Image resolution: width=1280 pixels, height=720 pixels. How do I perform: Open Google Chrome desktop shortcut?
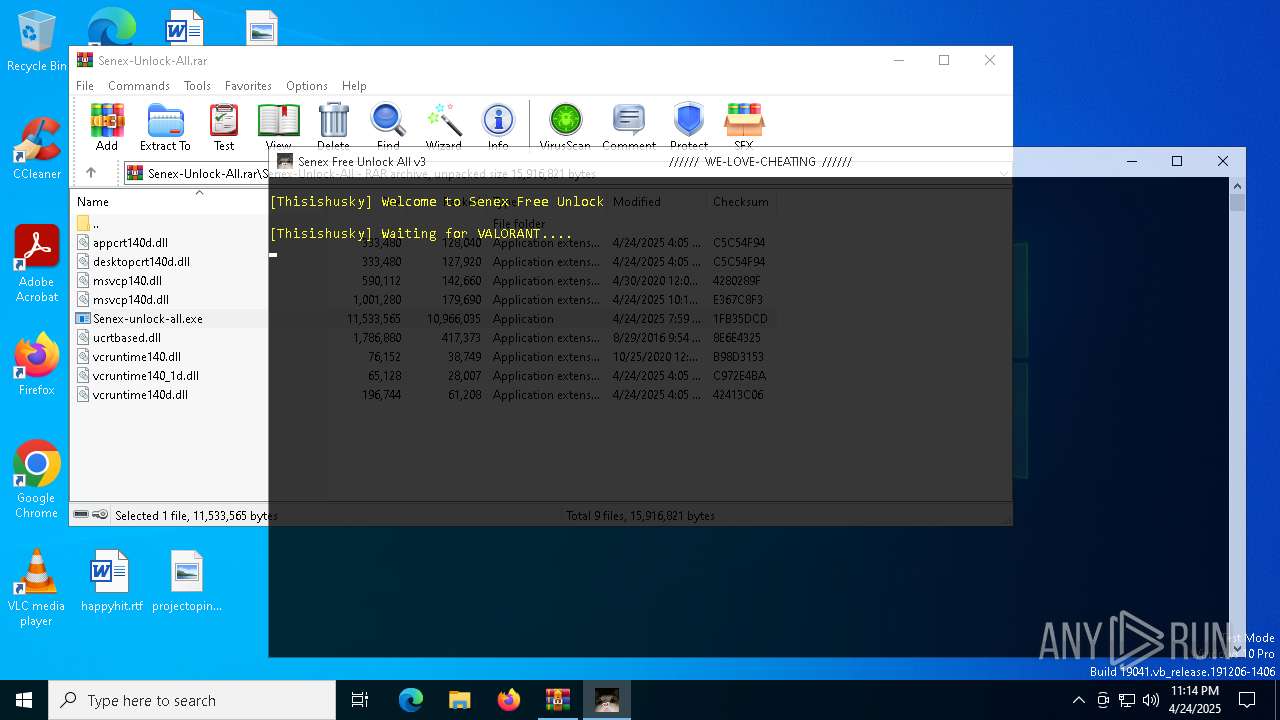(x=36, y=480)
